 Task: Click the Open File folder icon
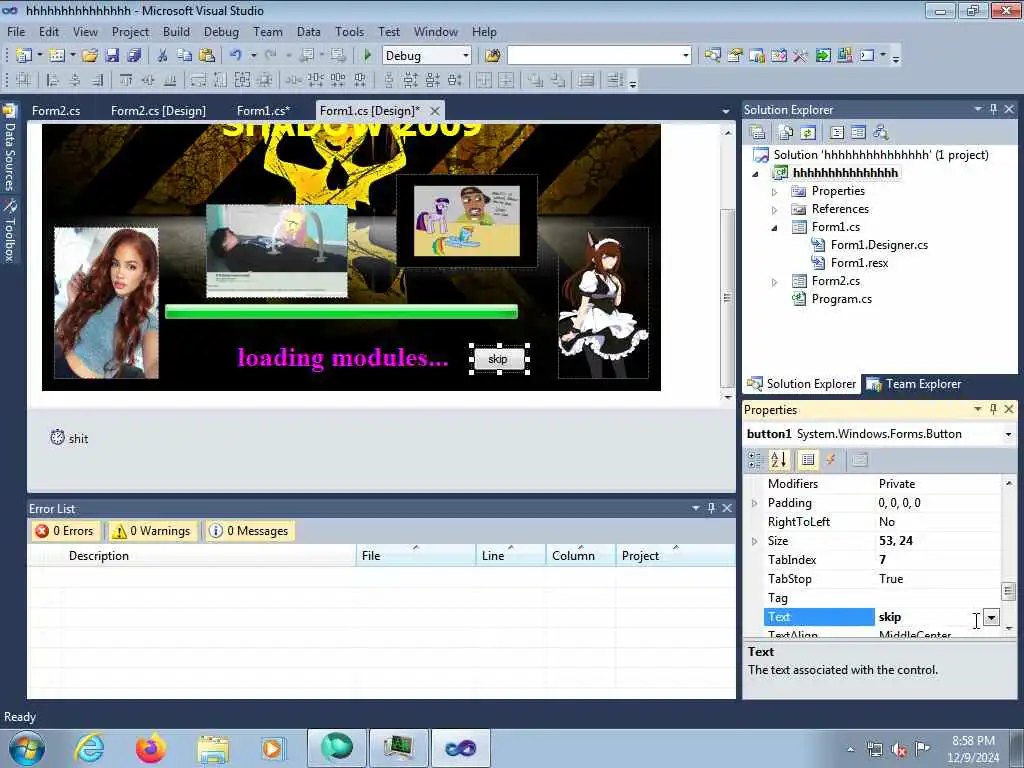90,56
